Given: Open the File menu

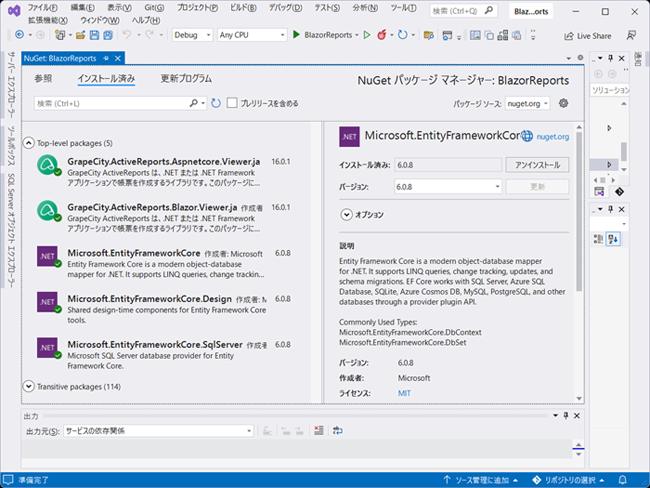Looking at the screenshot, I should 43,8.
